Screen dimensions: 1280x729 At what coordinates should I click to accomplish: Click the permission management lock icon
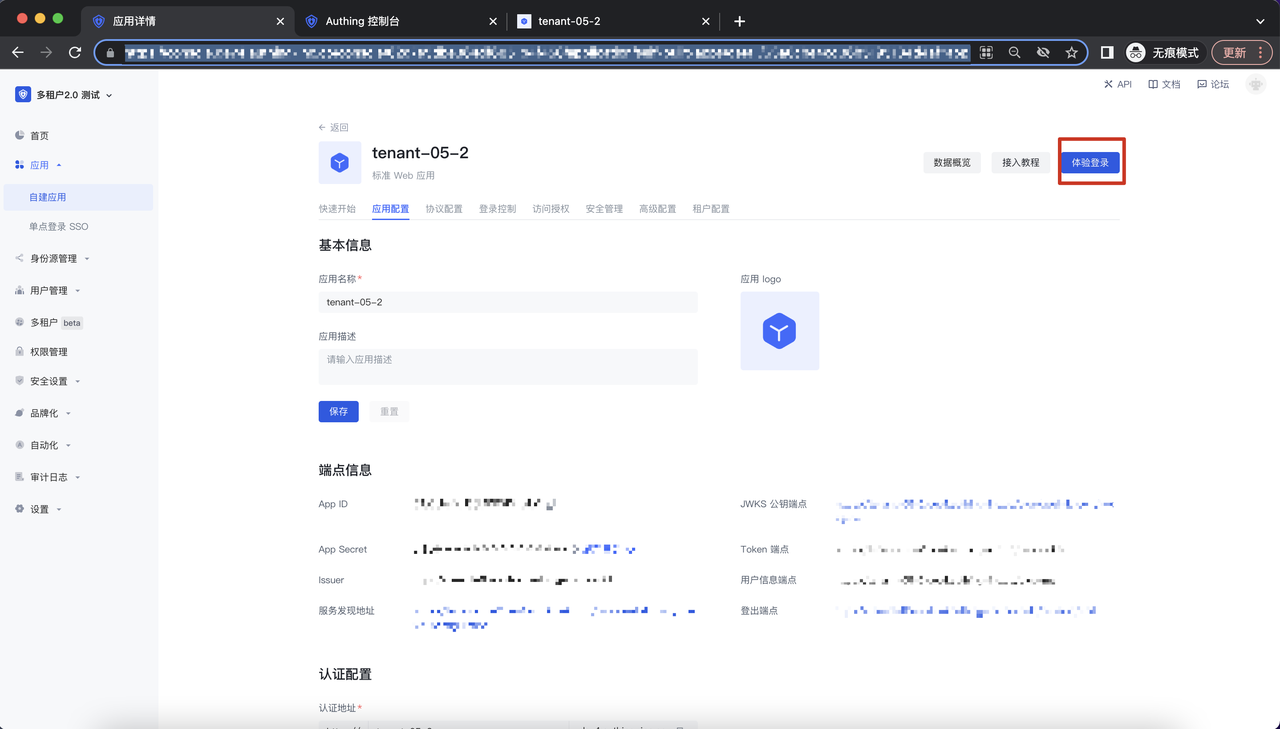tap(19, 352)
